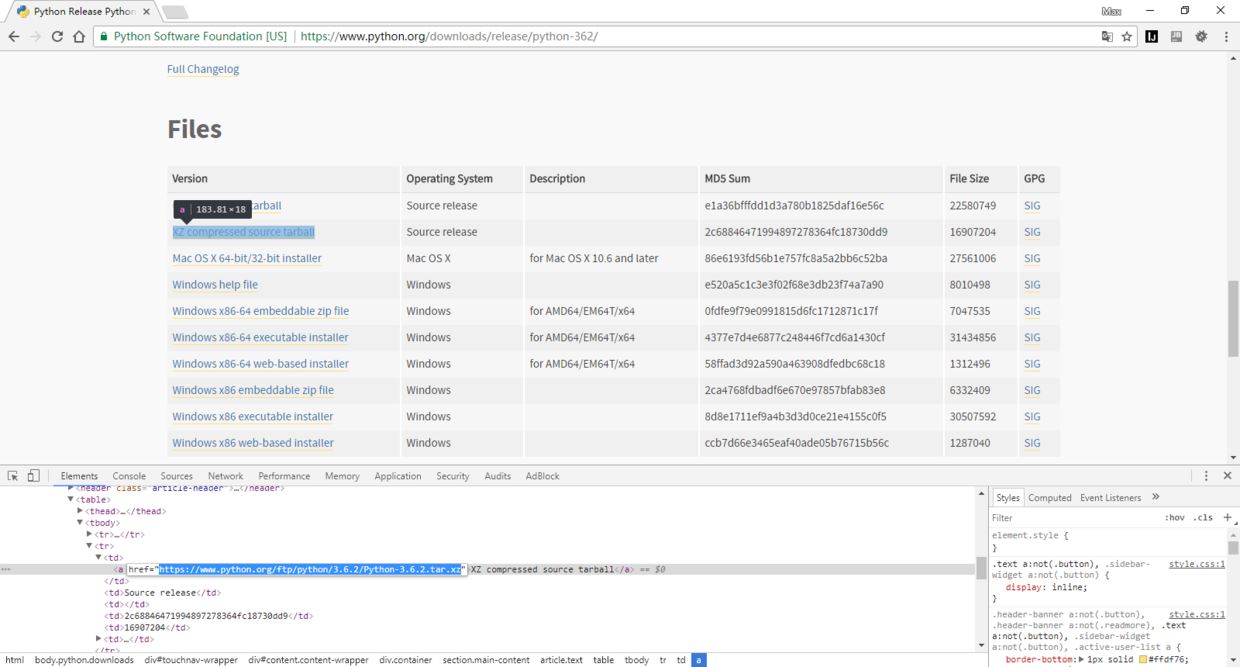This screenshot has height=667, width=1240.
Task: Open the browser home page
Action: coord(79,36)
